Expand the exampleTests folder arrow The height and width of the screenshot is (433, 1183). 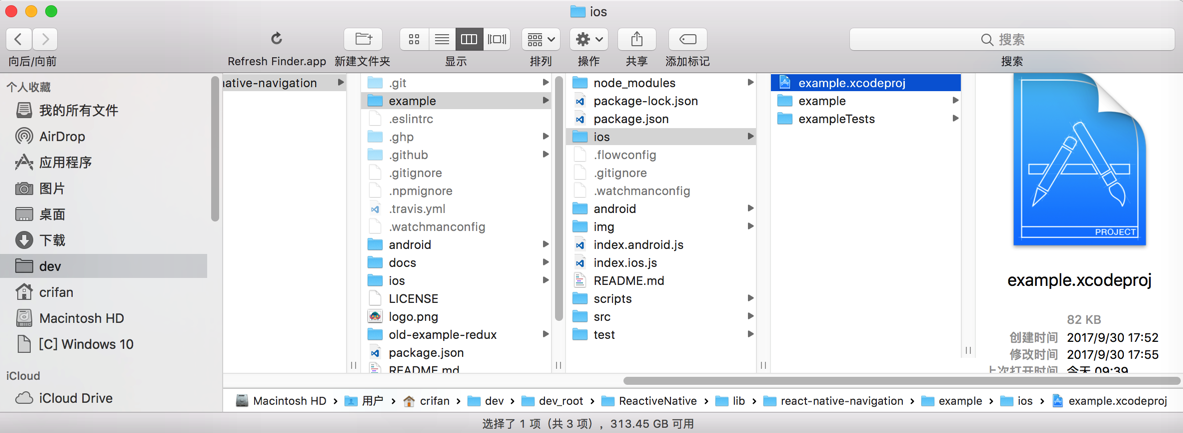[956, 119]
